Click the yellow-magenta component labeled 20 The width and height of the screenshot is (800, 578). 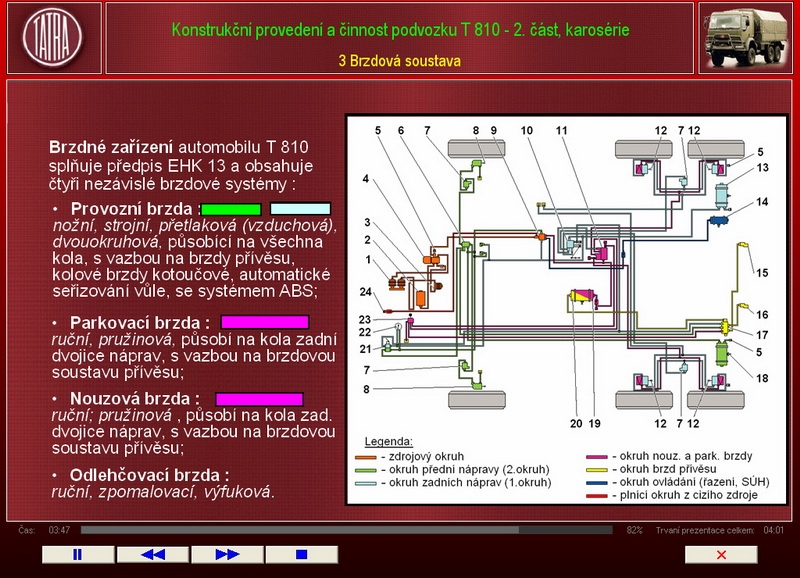coord(581,296)
